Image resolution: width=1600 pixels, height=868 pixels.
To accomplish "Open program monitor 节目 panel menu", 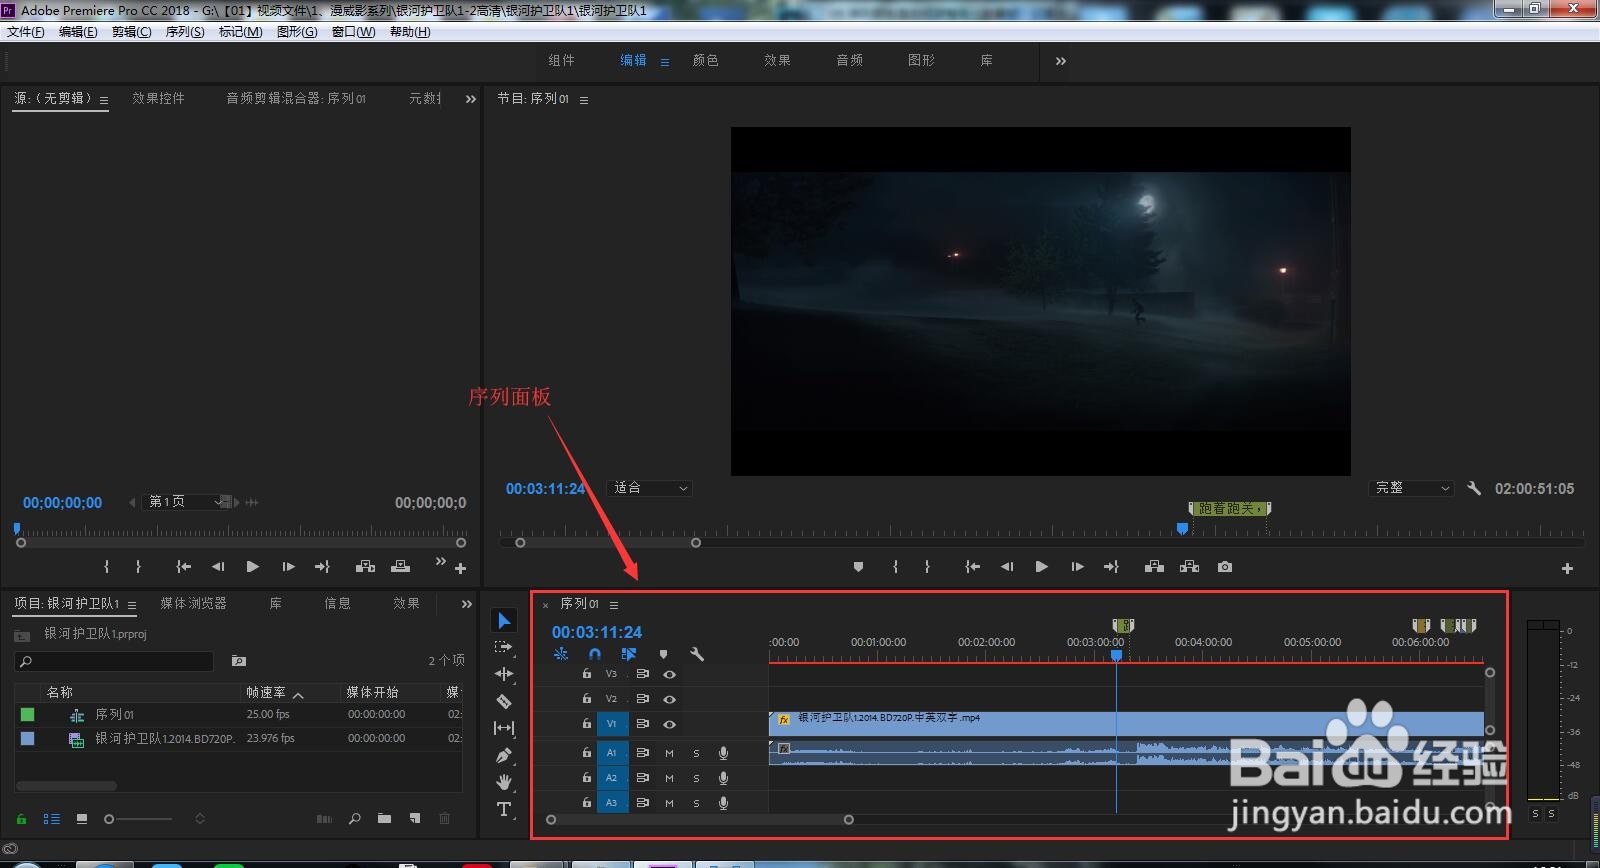I will click(x=584, y=99).
